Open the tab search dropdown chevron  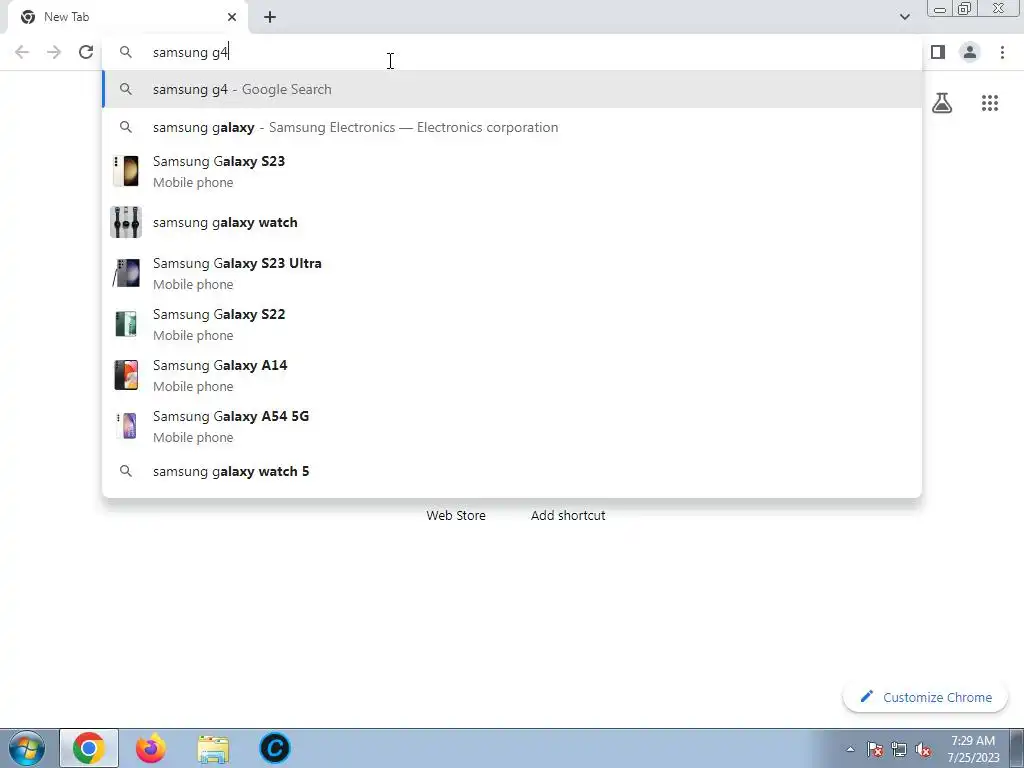click(904, 17)
